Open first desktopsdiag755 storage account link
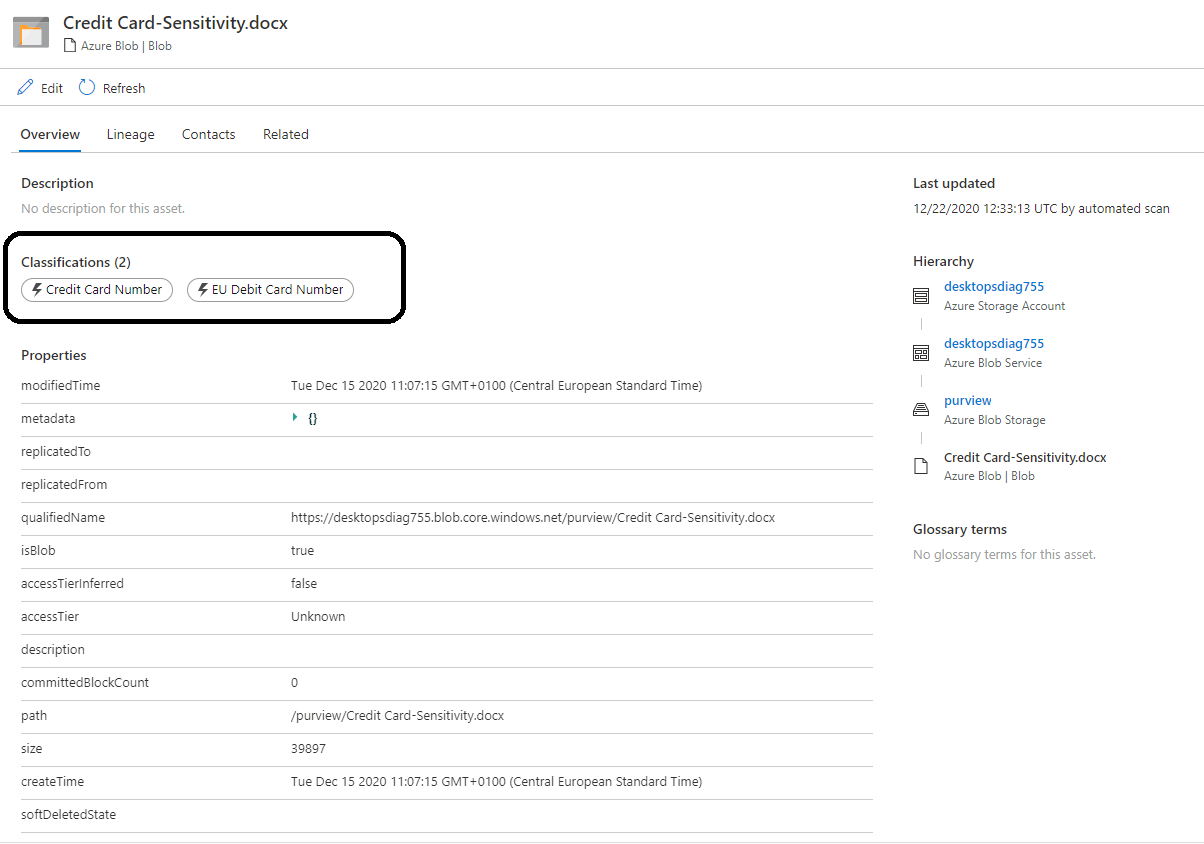Screen dimensions: 1204x844 (993, 287)
